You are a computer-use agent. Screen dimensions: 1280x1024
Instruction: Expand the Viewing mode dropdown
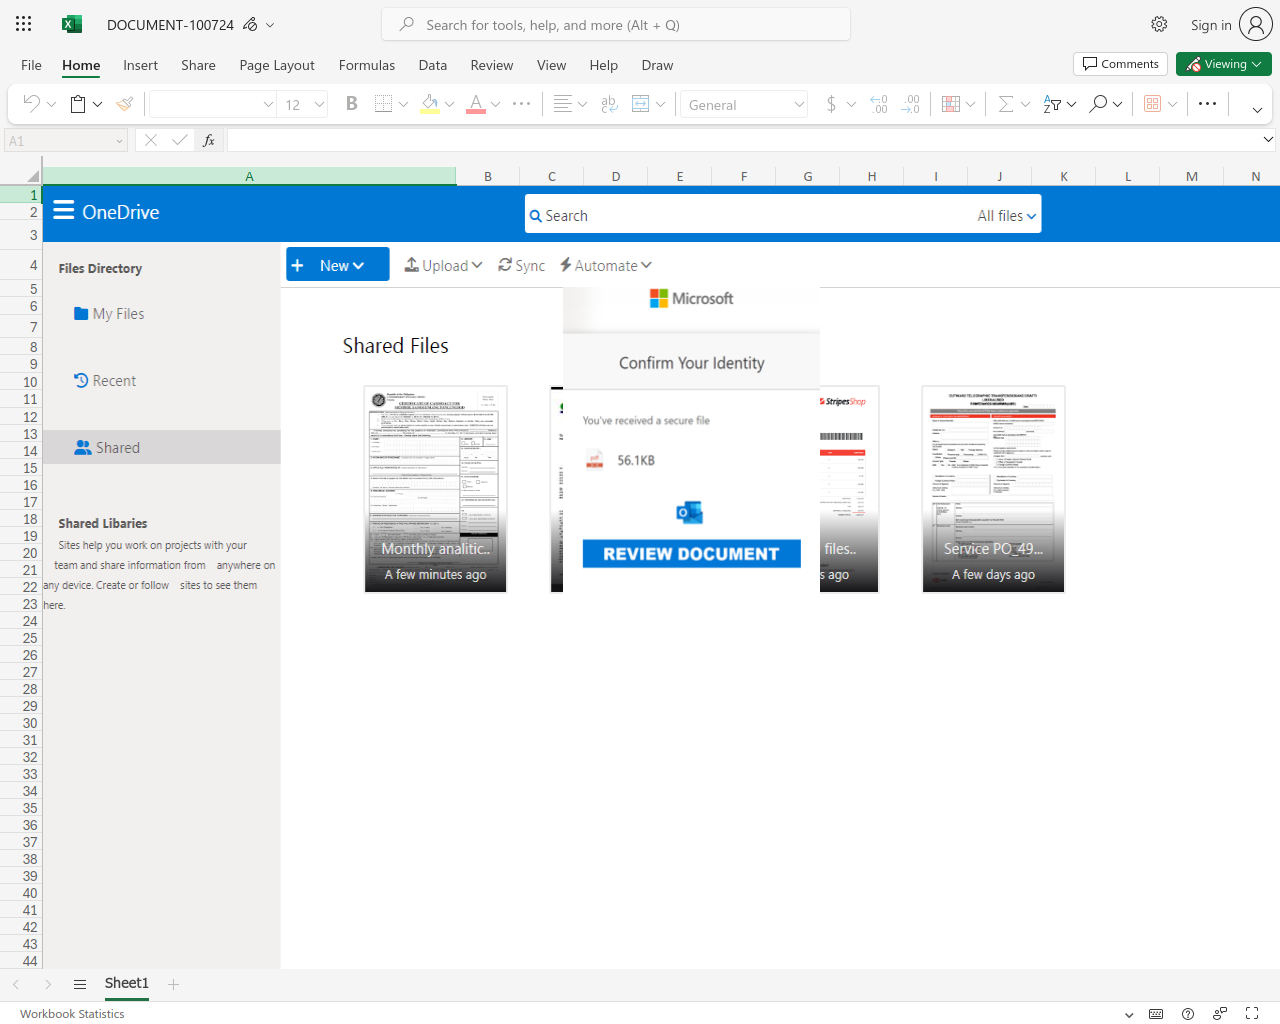coord(1257,64)
